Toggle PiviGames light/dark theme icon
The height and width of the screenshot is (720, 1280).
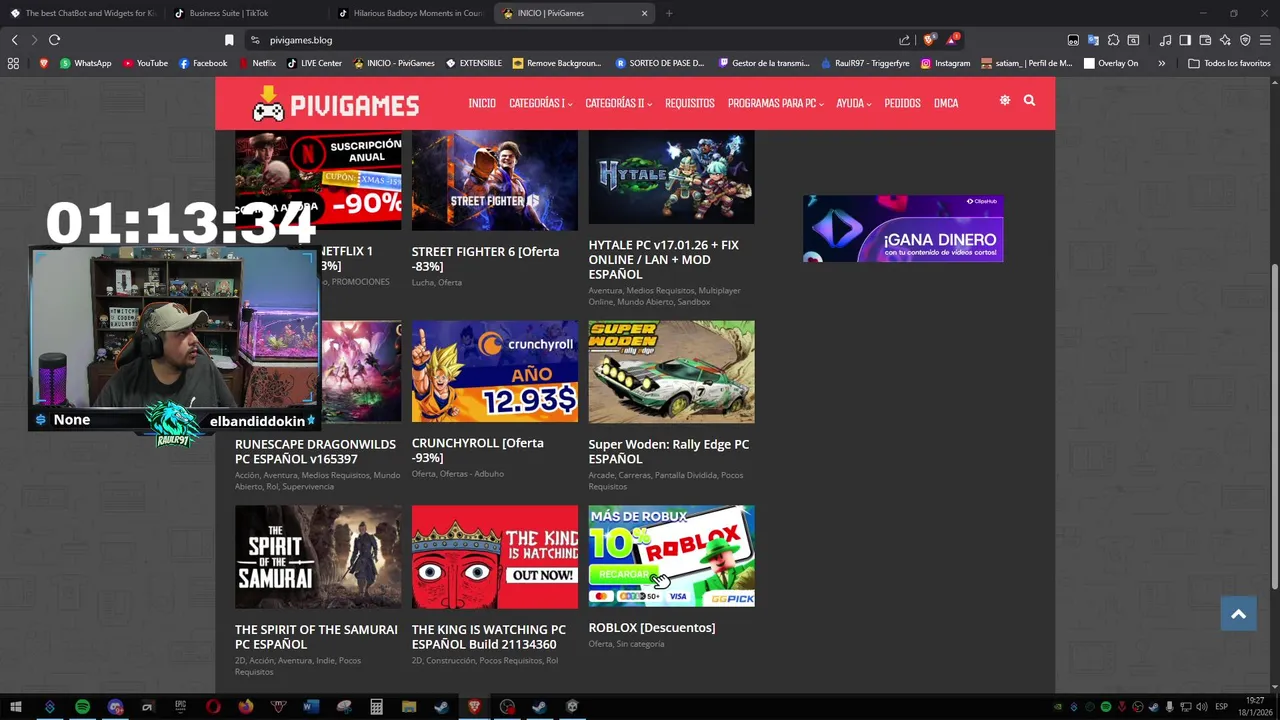point(1004,101)
